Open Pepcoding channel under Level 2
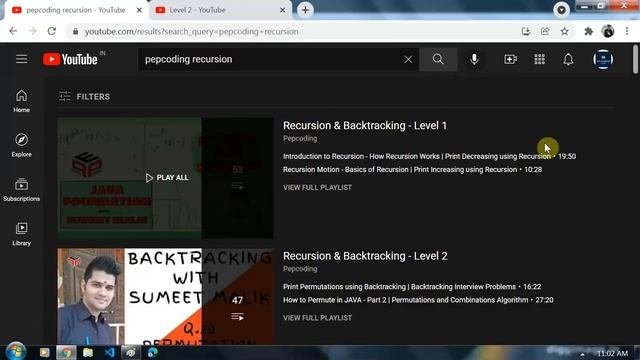 300,269
